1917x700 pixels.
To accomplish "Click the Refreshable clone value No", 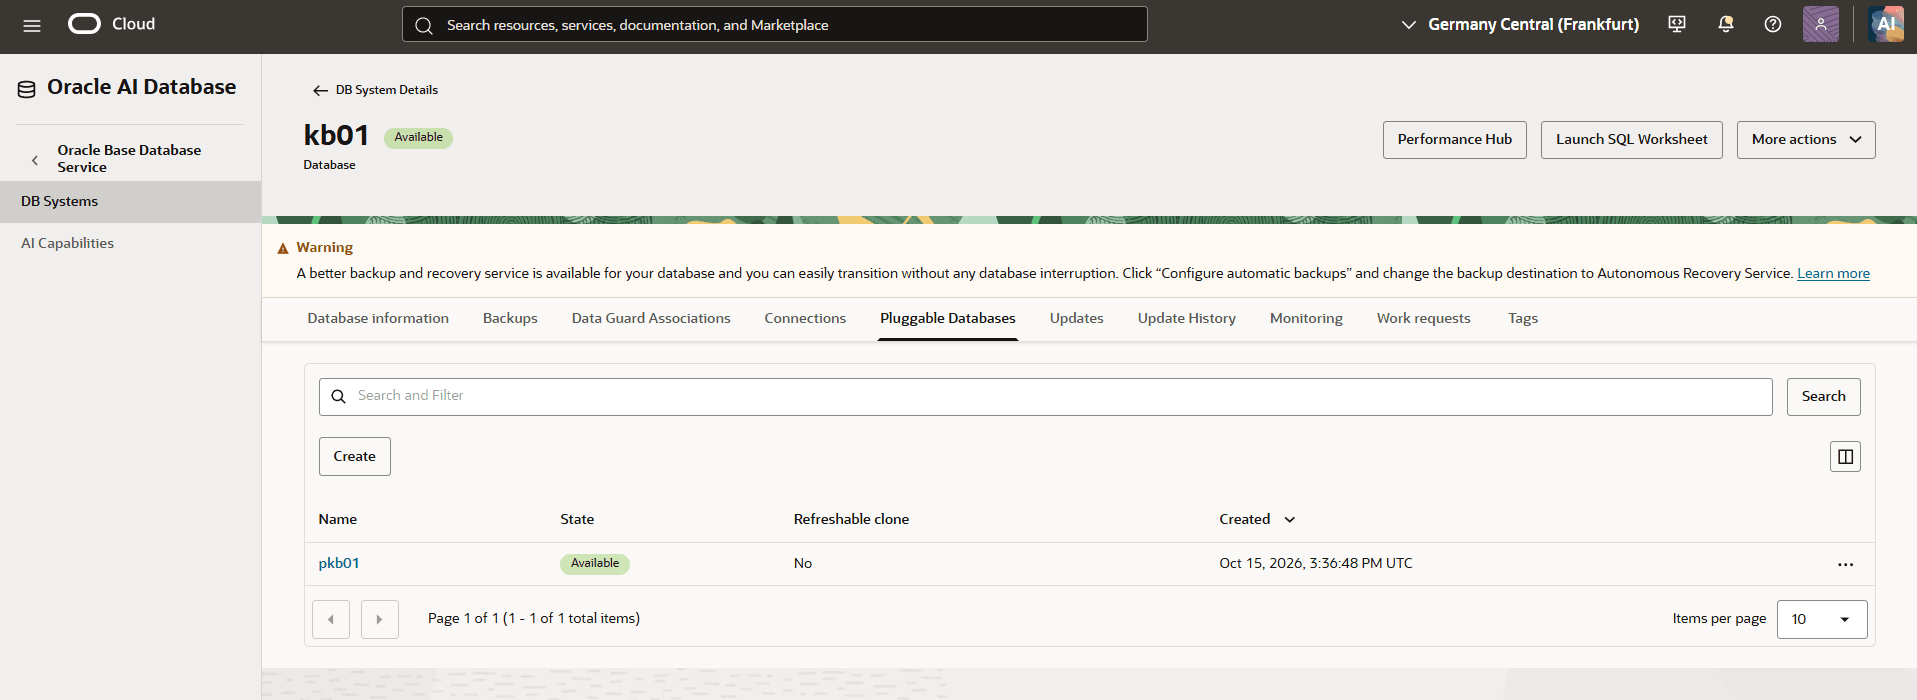I will pyautogui.click(x=803, y=563).
